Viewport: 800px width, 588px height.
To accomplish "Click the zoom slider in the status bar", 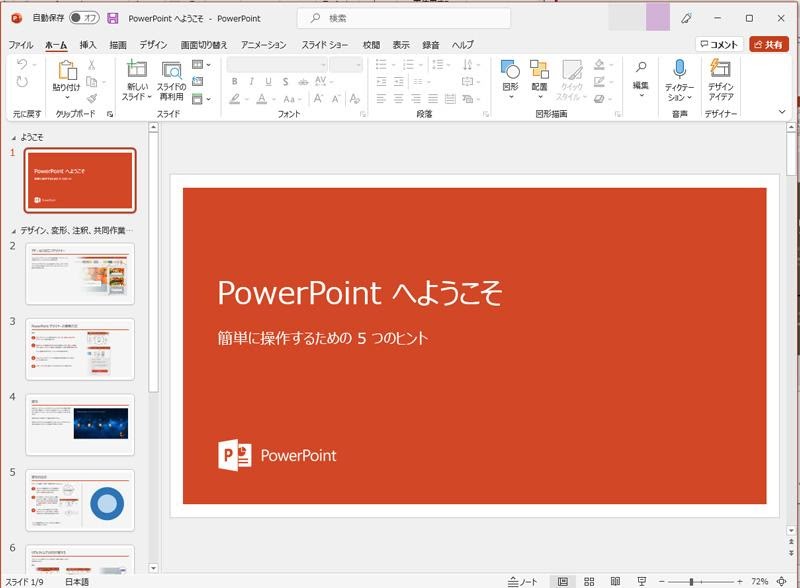I will [691, 581].
